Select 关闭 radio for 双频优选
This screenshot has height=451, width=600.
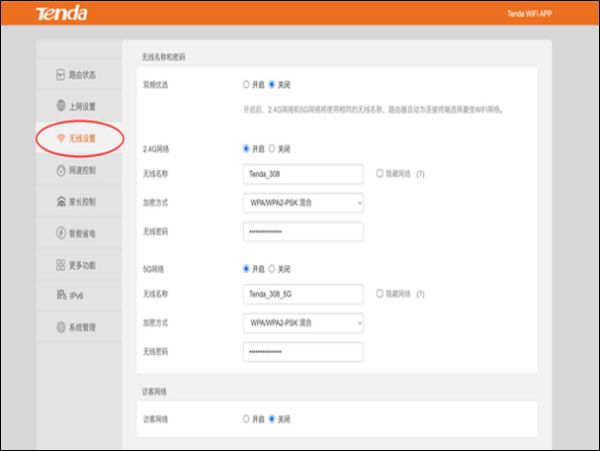pos(272,84)
